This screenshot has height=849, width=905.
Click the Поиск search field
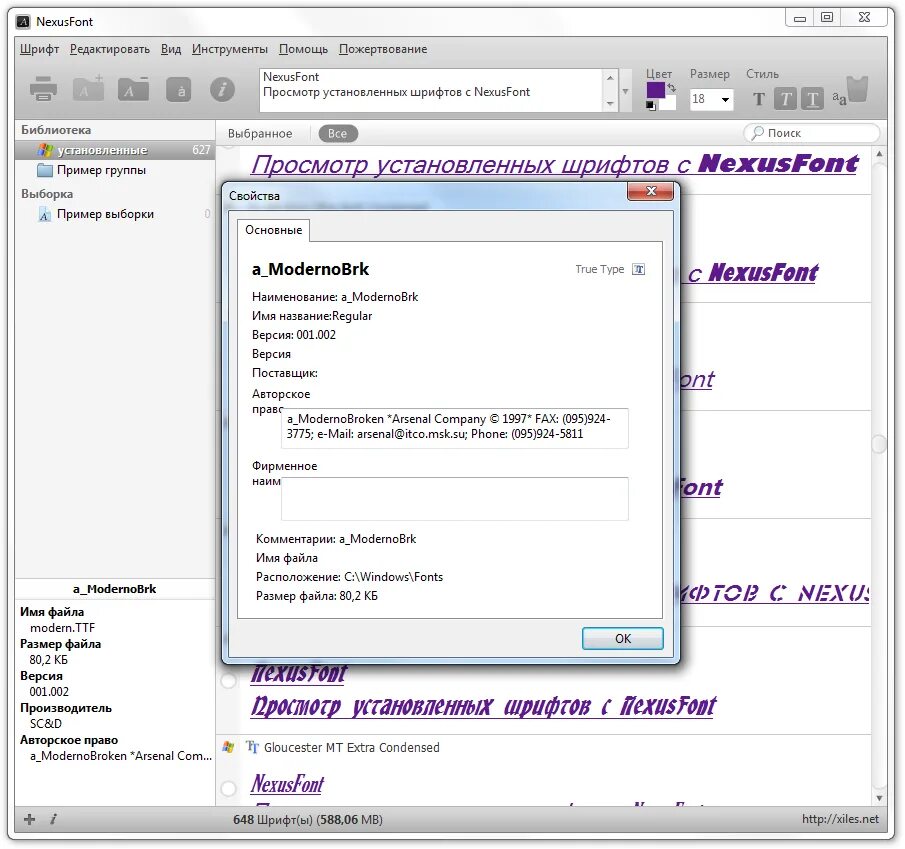[x=811, y=133]
